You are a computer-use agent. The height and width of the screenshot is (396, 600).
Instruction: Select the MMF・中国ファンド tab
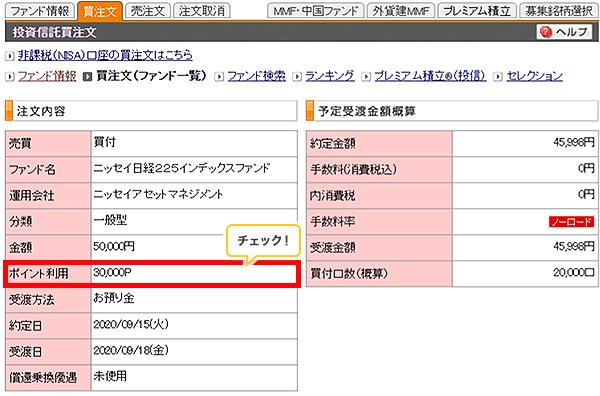[x=315, y=11]
